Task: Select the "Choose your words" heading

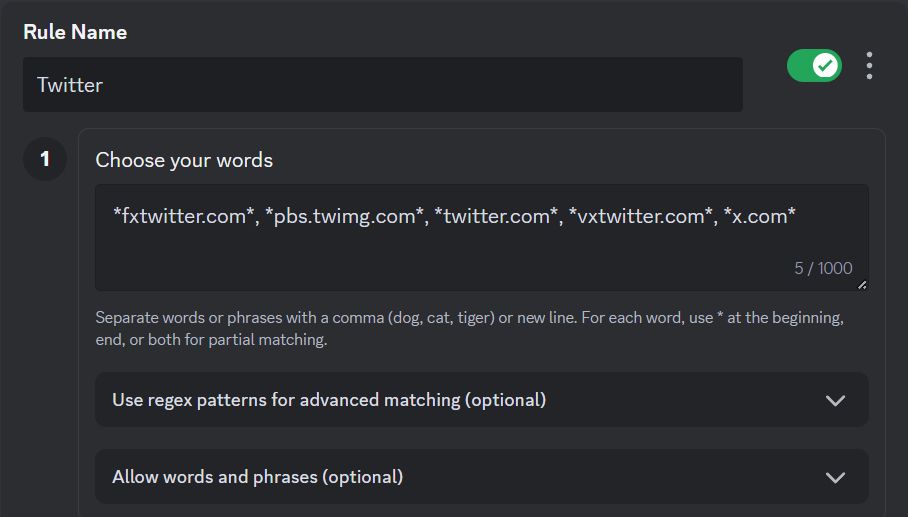Action: pyautogui.click(x=184, y=160)
